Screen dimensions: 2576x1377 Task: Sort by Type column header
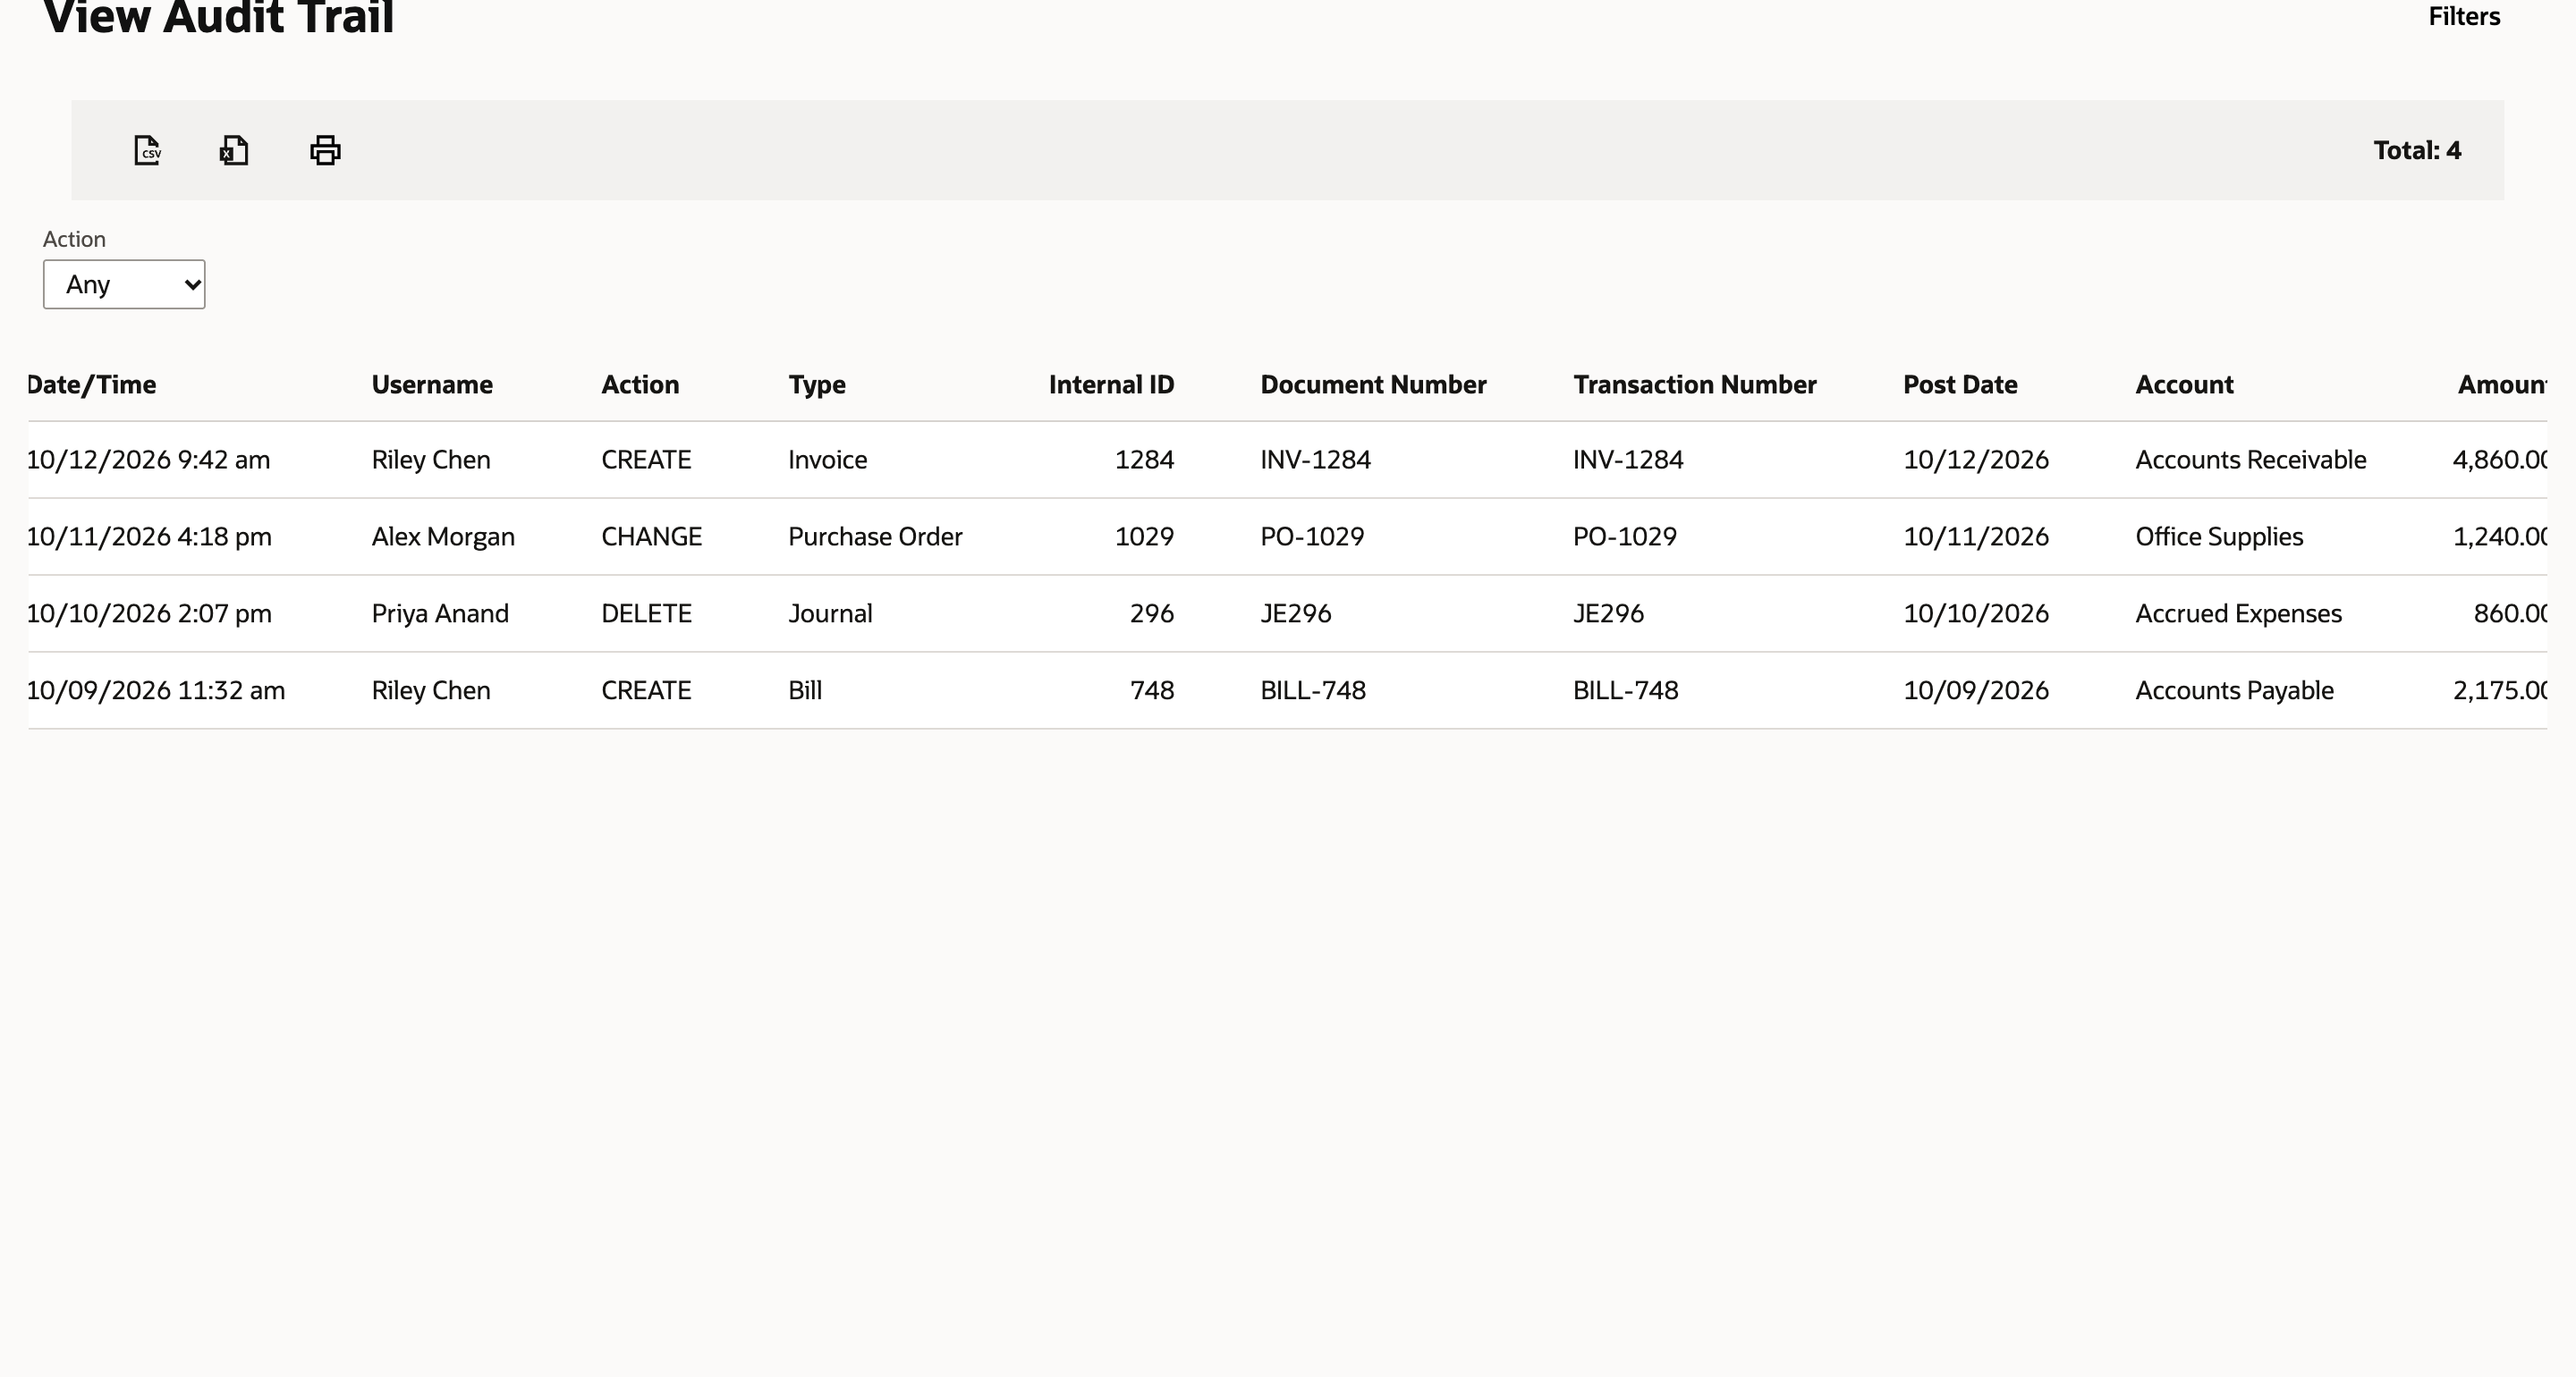point(817,385)
